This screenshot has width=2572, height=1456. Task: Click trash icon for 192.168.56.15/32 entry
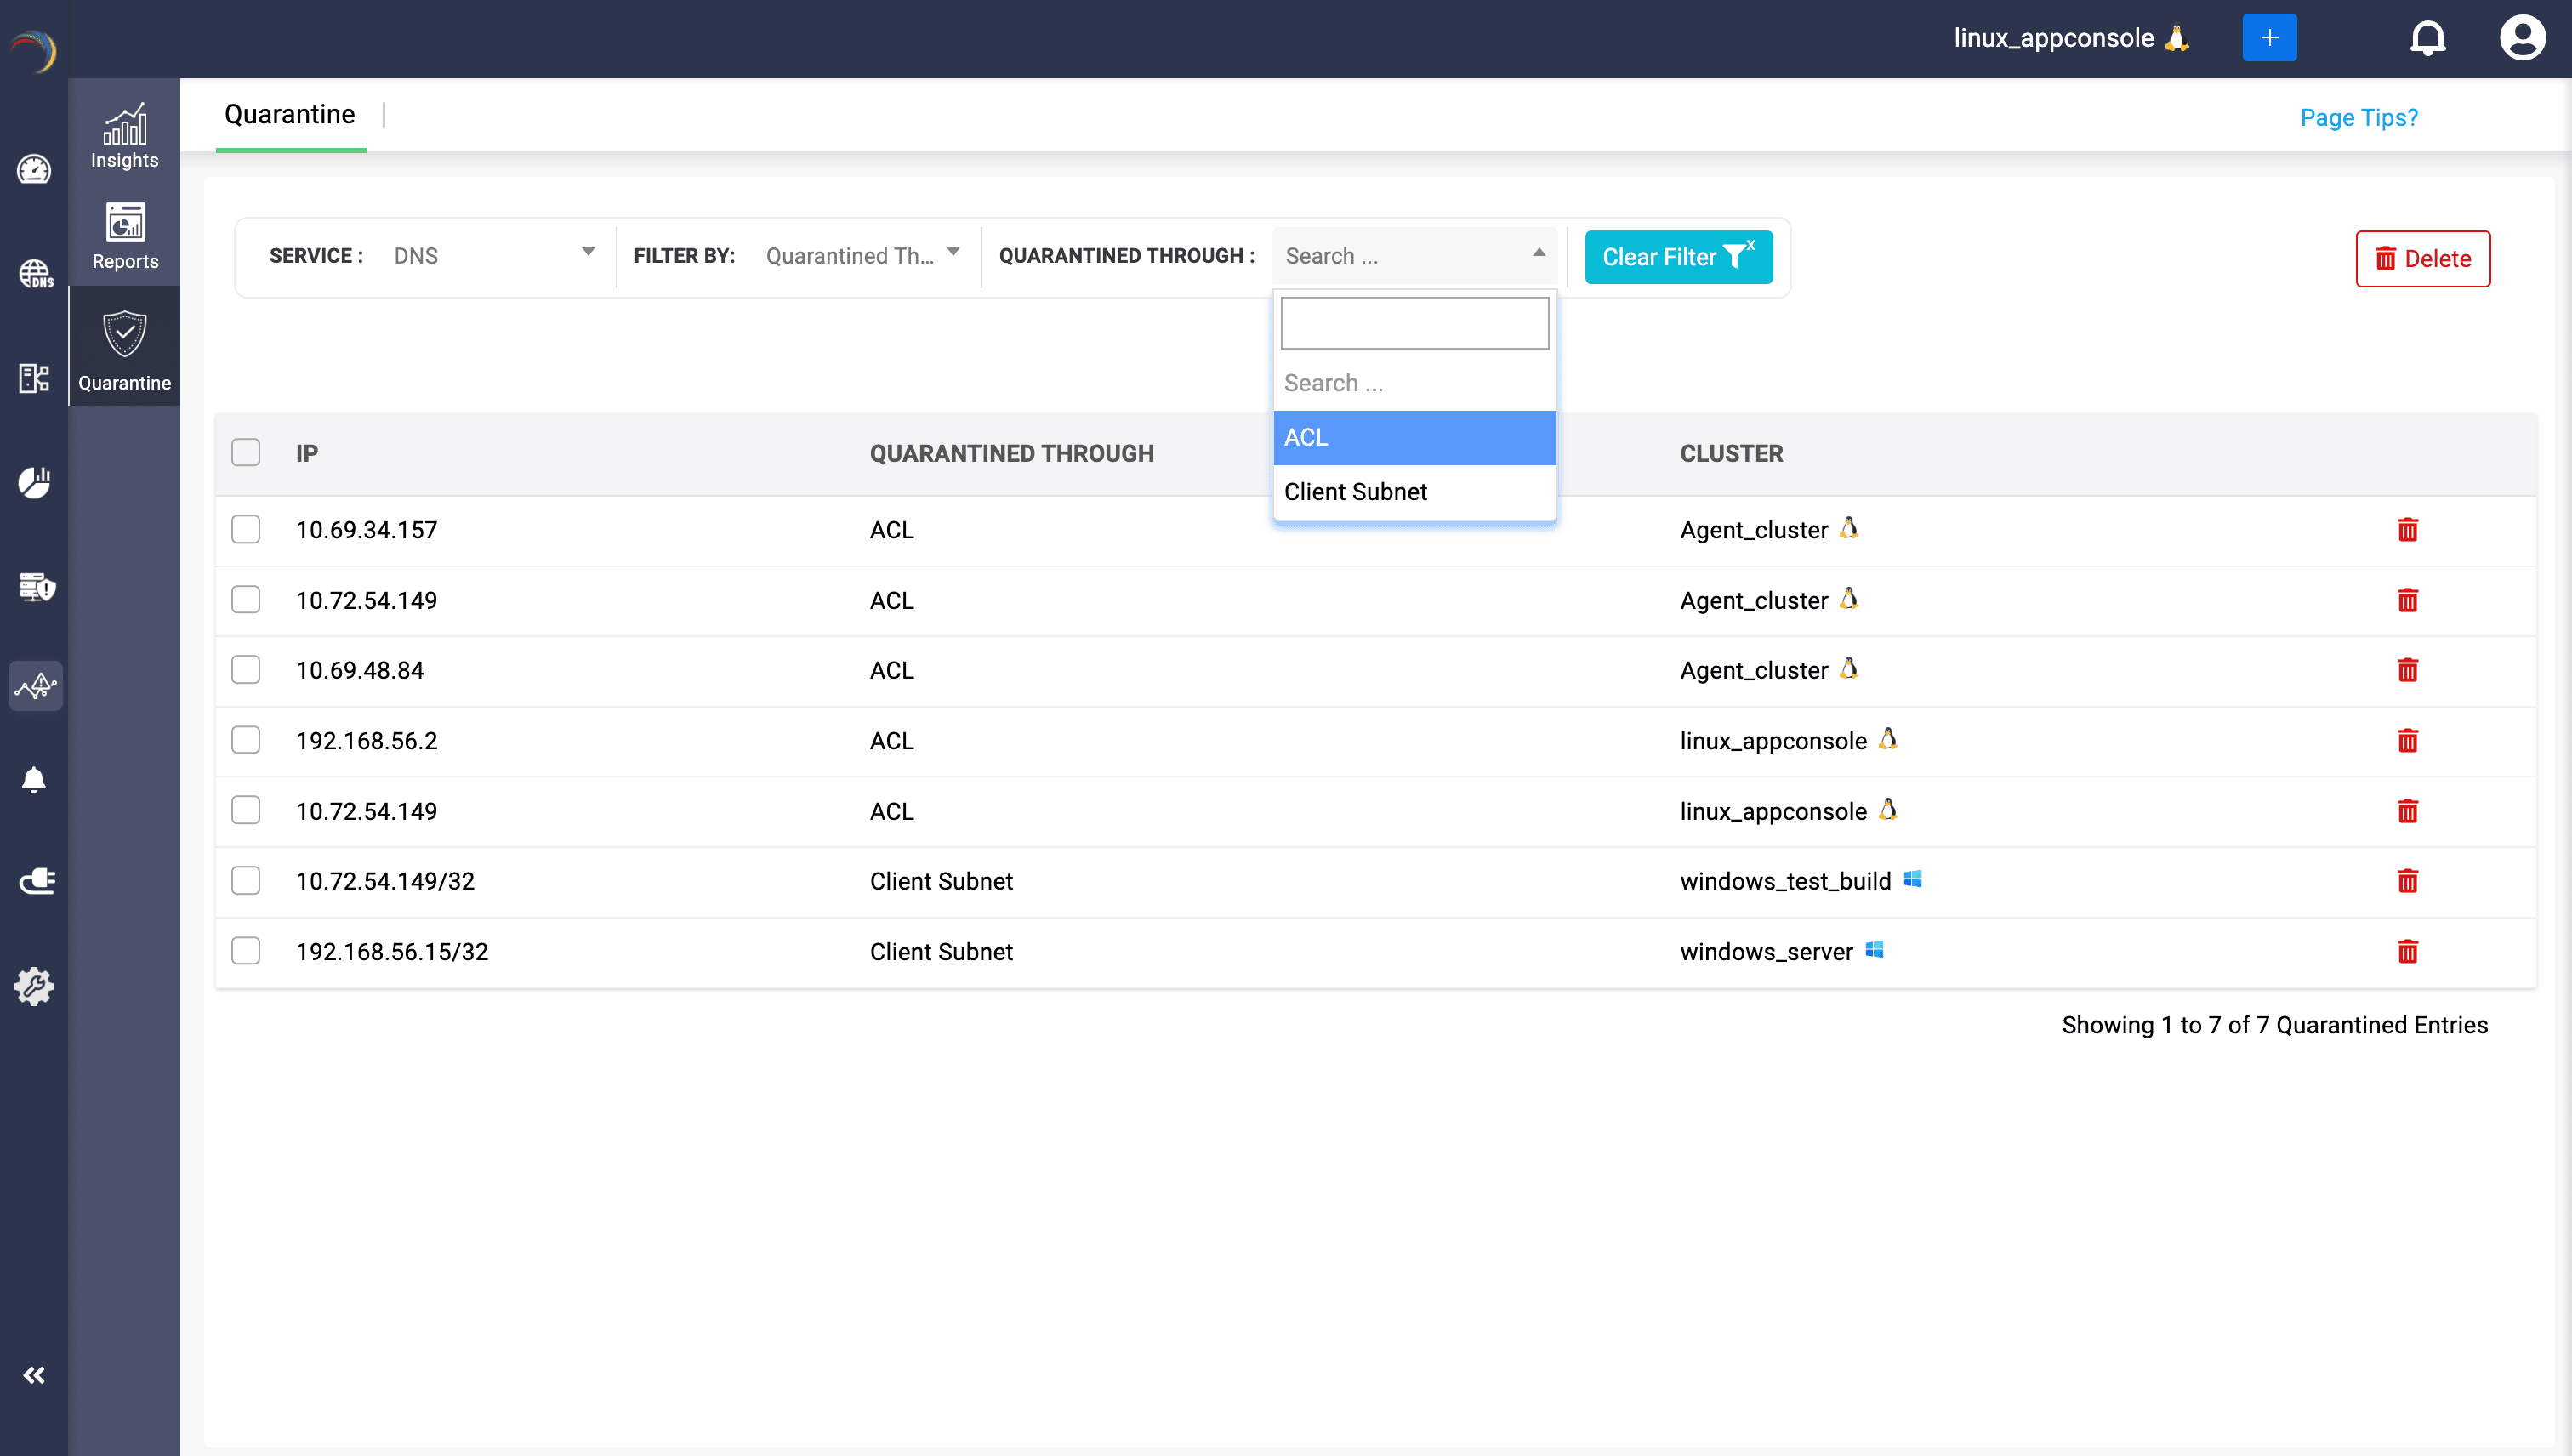[2407, 952]
